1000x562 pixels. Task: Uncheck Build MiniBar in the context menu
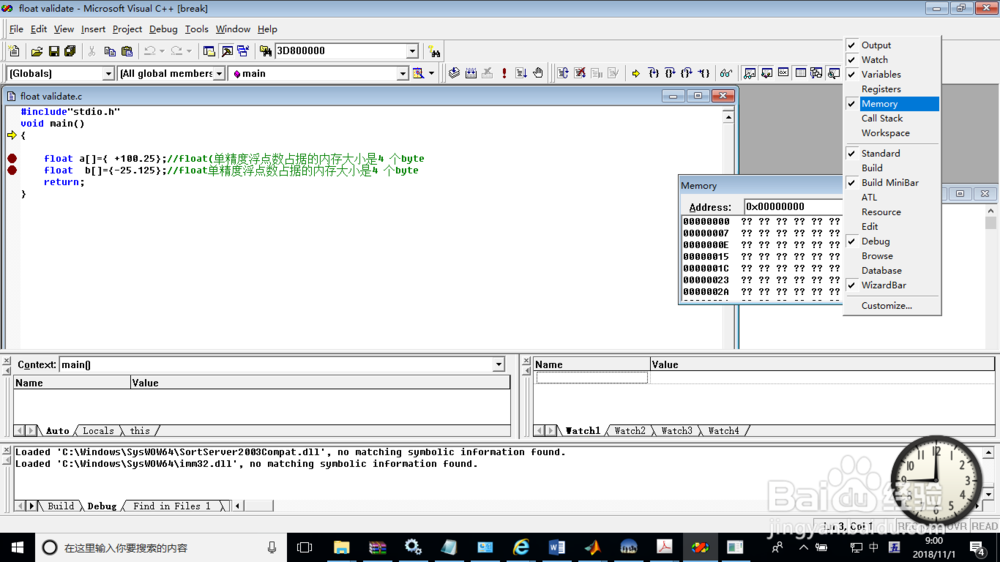coord(890,183)
